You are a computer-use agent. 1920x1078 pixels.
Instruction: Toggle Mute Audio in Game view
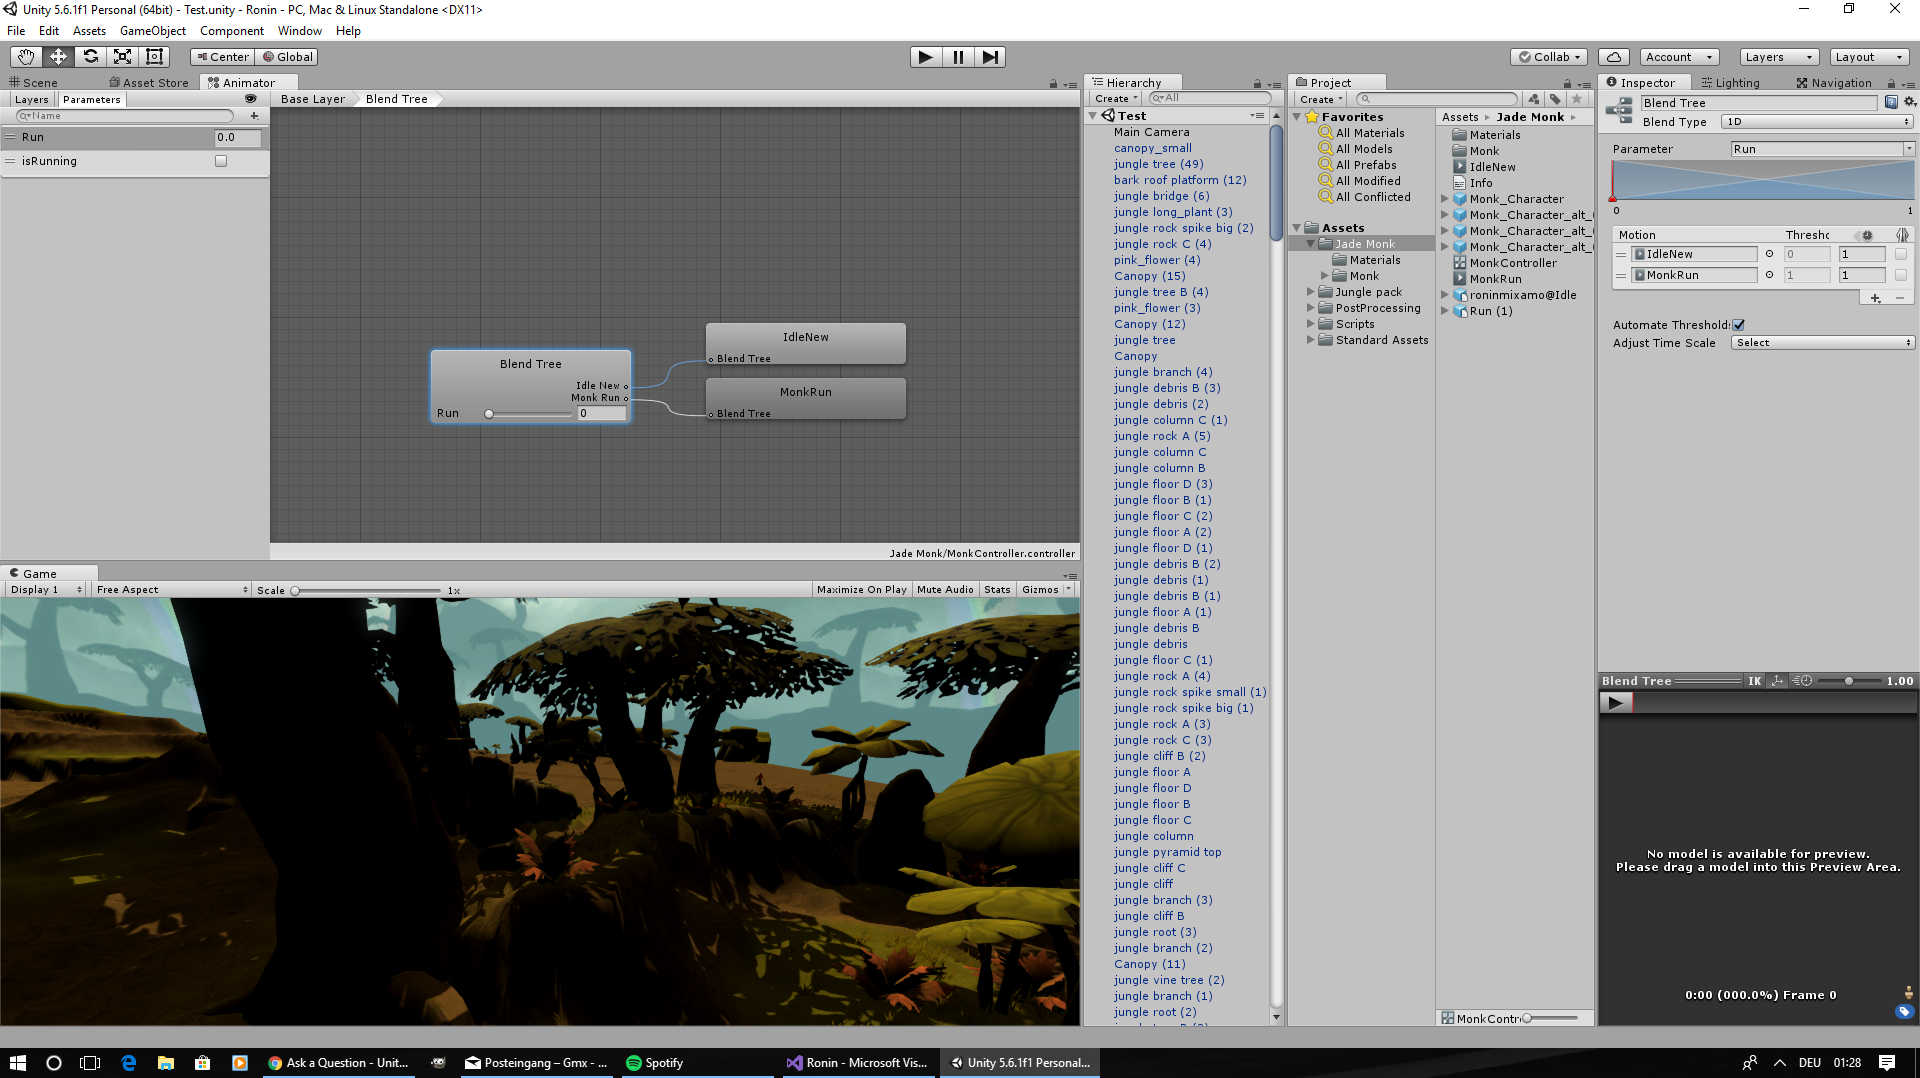pos(945,590)
